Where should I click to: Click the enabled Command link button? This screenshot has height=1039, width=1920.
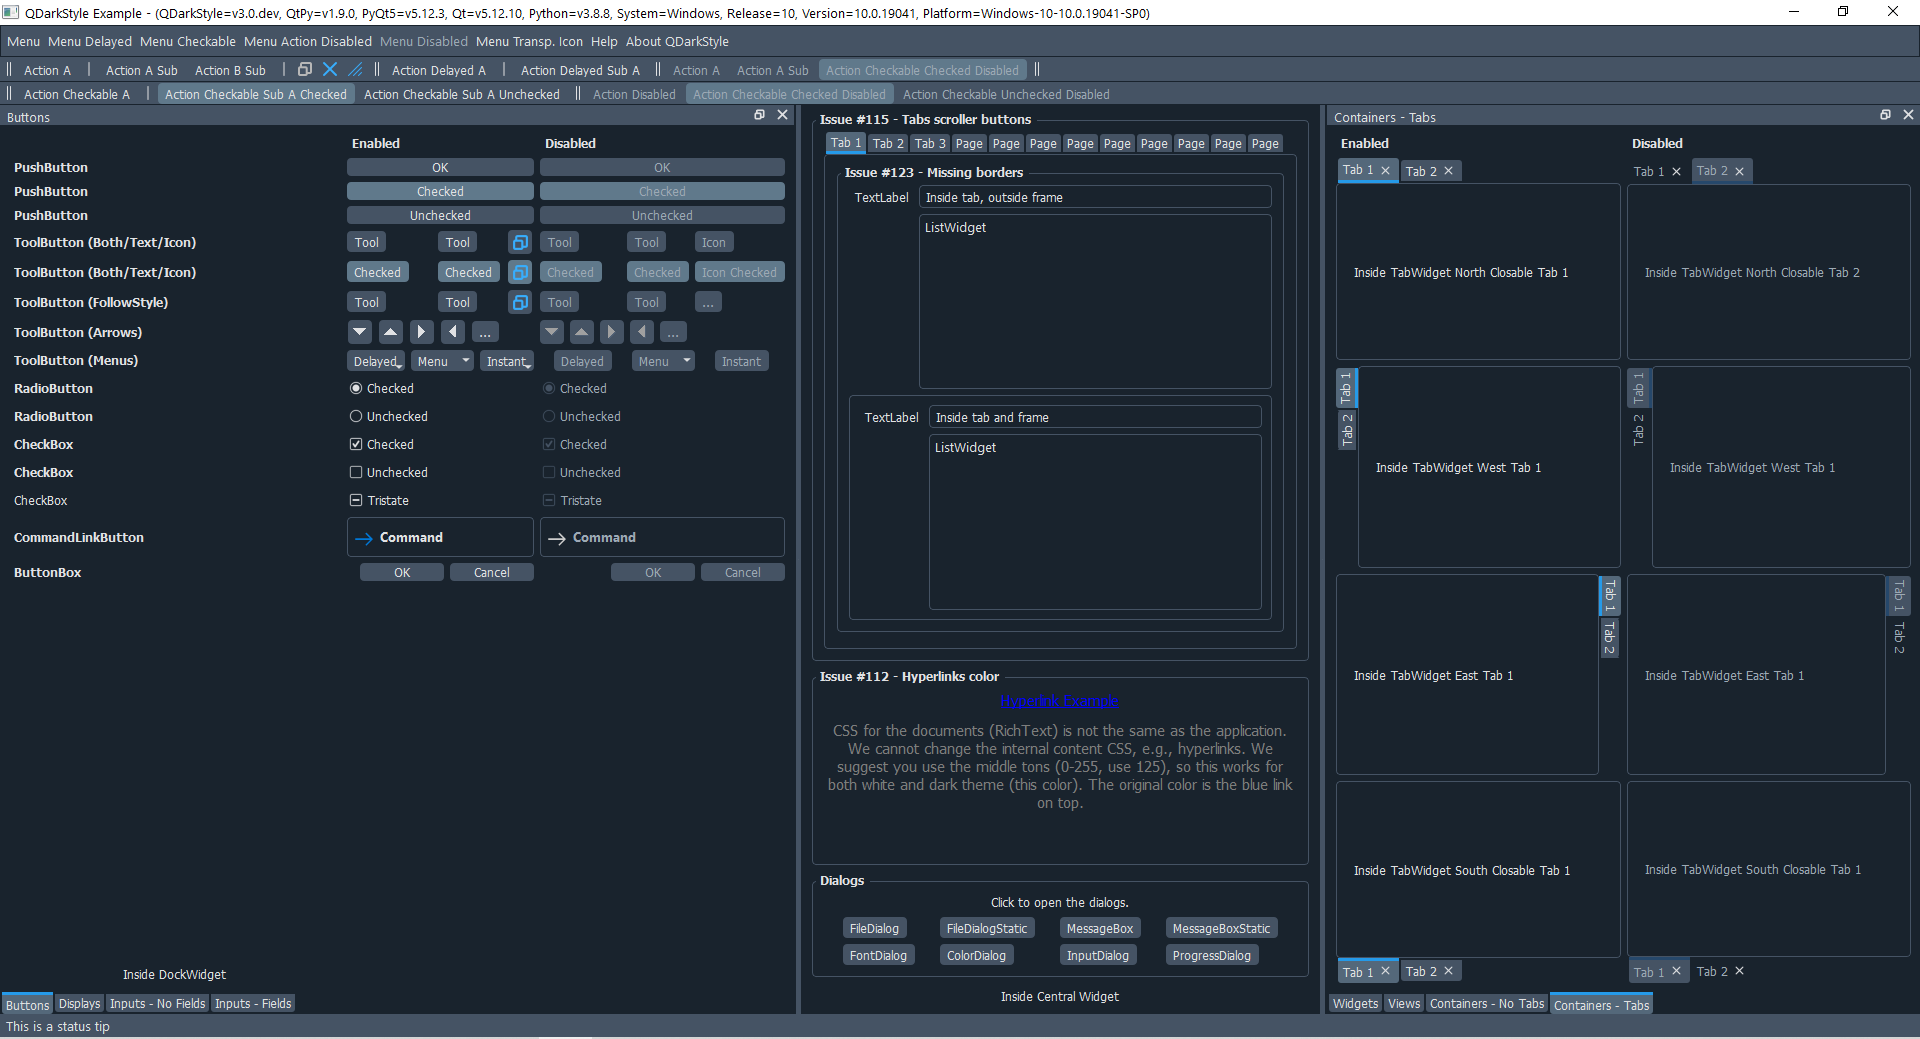[x=440, y=537]
